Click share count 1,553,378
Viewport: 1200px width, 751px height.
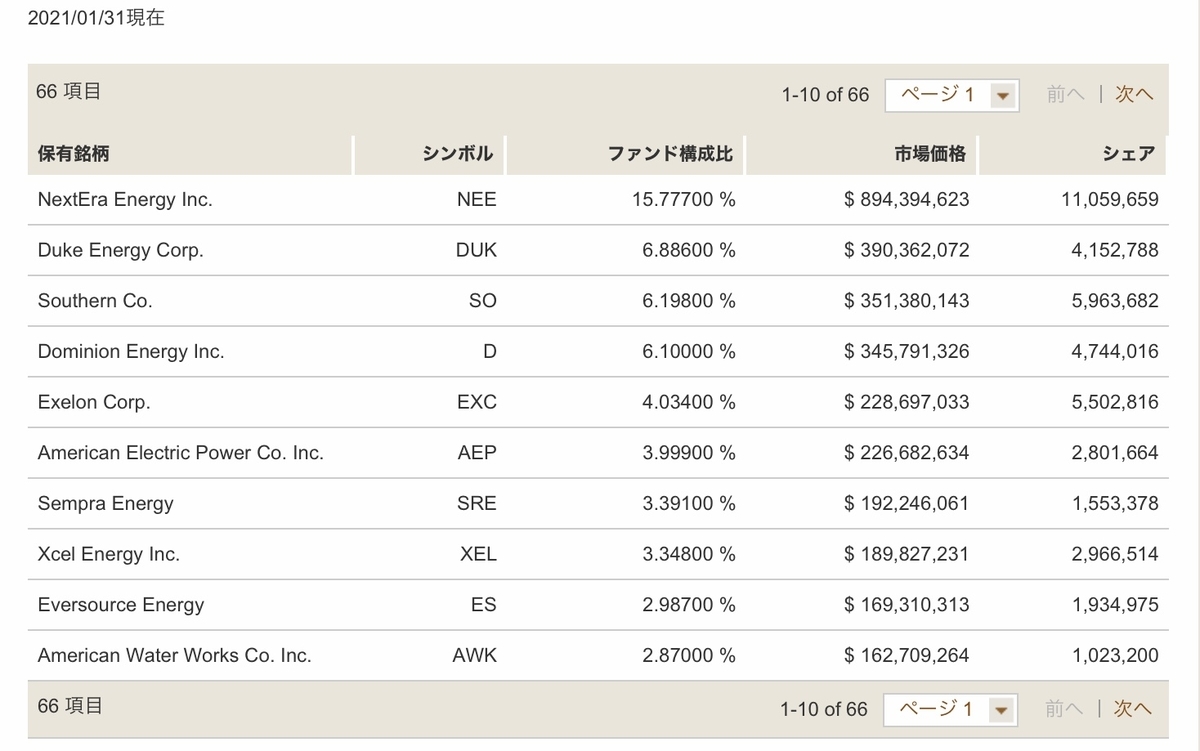(x=1115, y=503)
